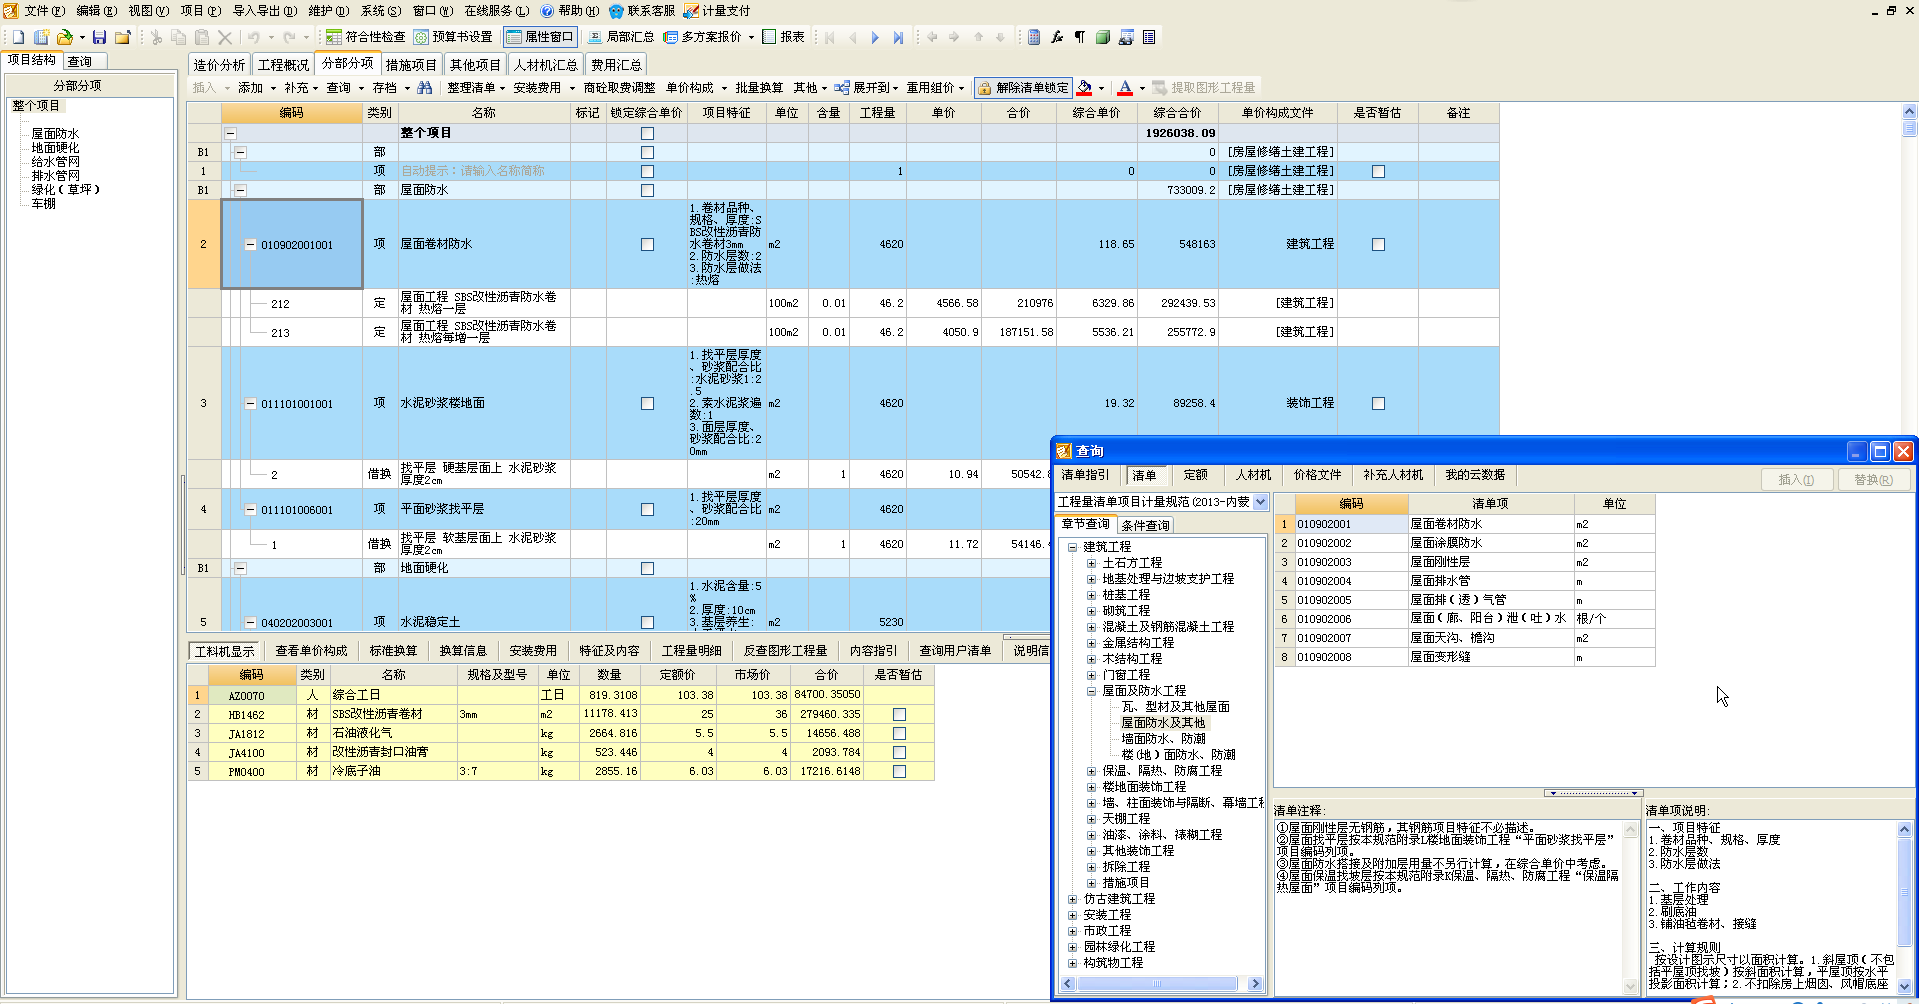The height and width of the screenshot is (1004, 1919).
Task: Select 地面硬化 in project structure tree
Action: pos(55,148)
